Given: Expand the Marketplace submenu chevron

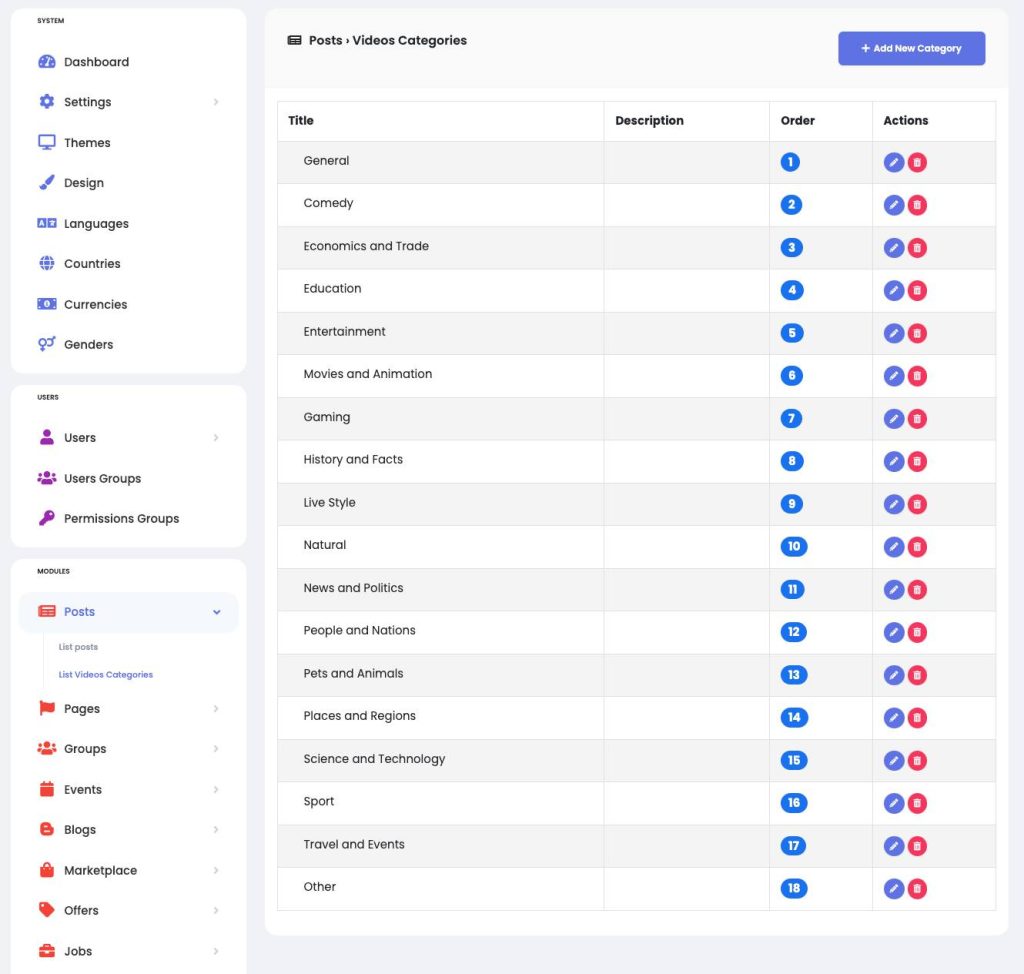Looking at the screenshot, I should tap(216, 870).
